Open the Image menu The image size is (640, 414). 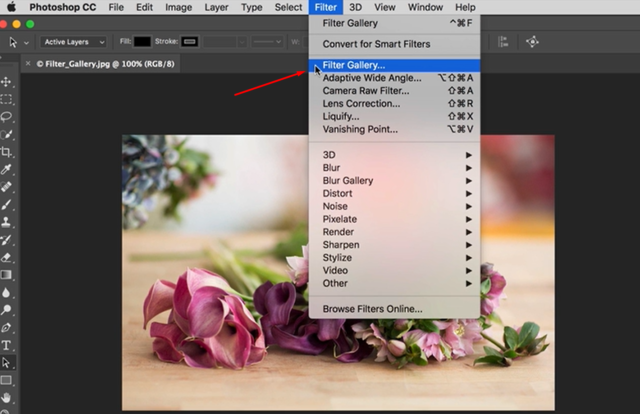pyautogui.click(x=178, y=7)
